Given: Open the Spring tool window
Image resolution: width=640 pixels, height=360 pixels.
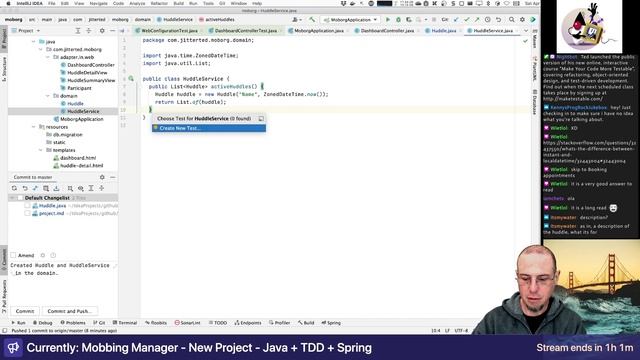Looking at the screenshot, I should [331, 323].
